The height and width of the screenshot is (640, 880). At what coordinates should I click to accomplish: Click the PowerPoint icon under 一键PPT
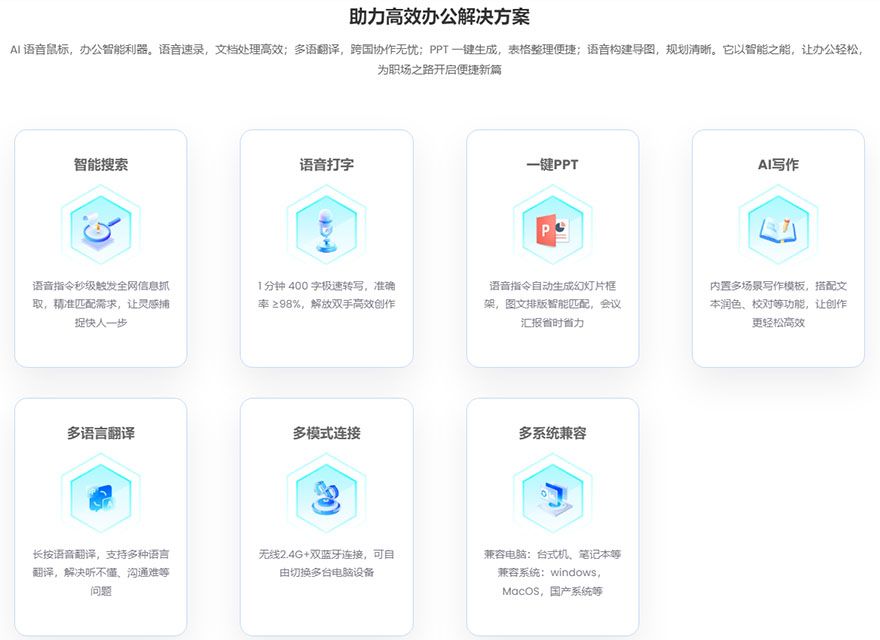(552, 226)
